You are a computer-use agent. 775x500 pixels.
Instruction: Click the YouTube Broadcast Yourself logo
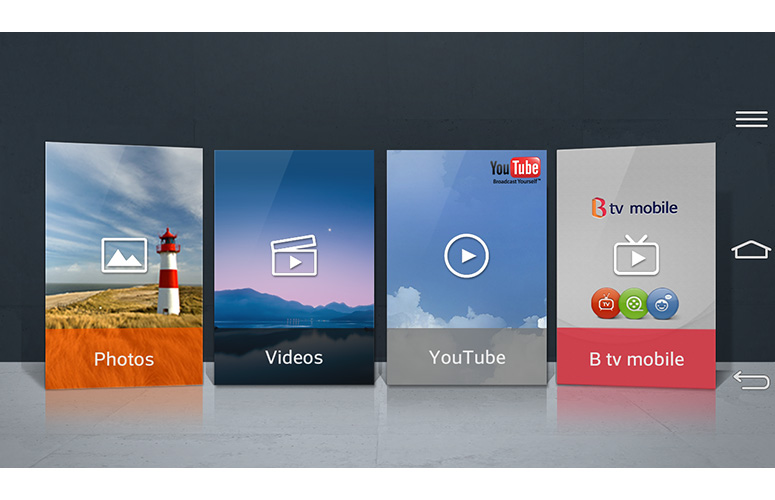tap(515, 171)
